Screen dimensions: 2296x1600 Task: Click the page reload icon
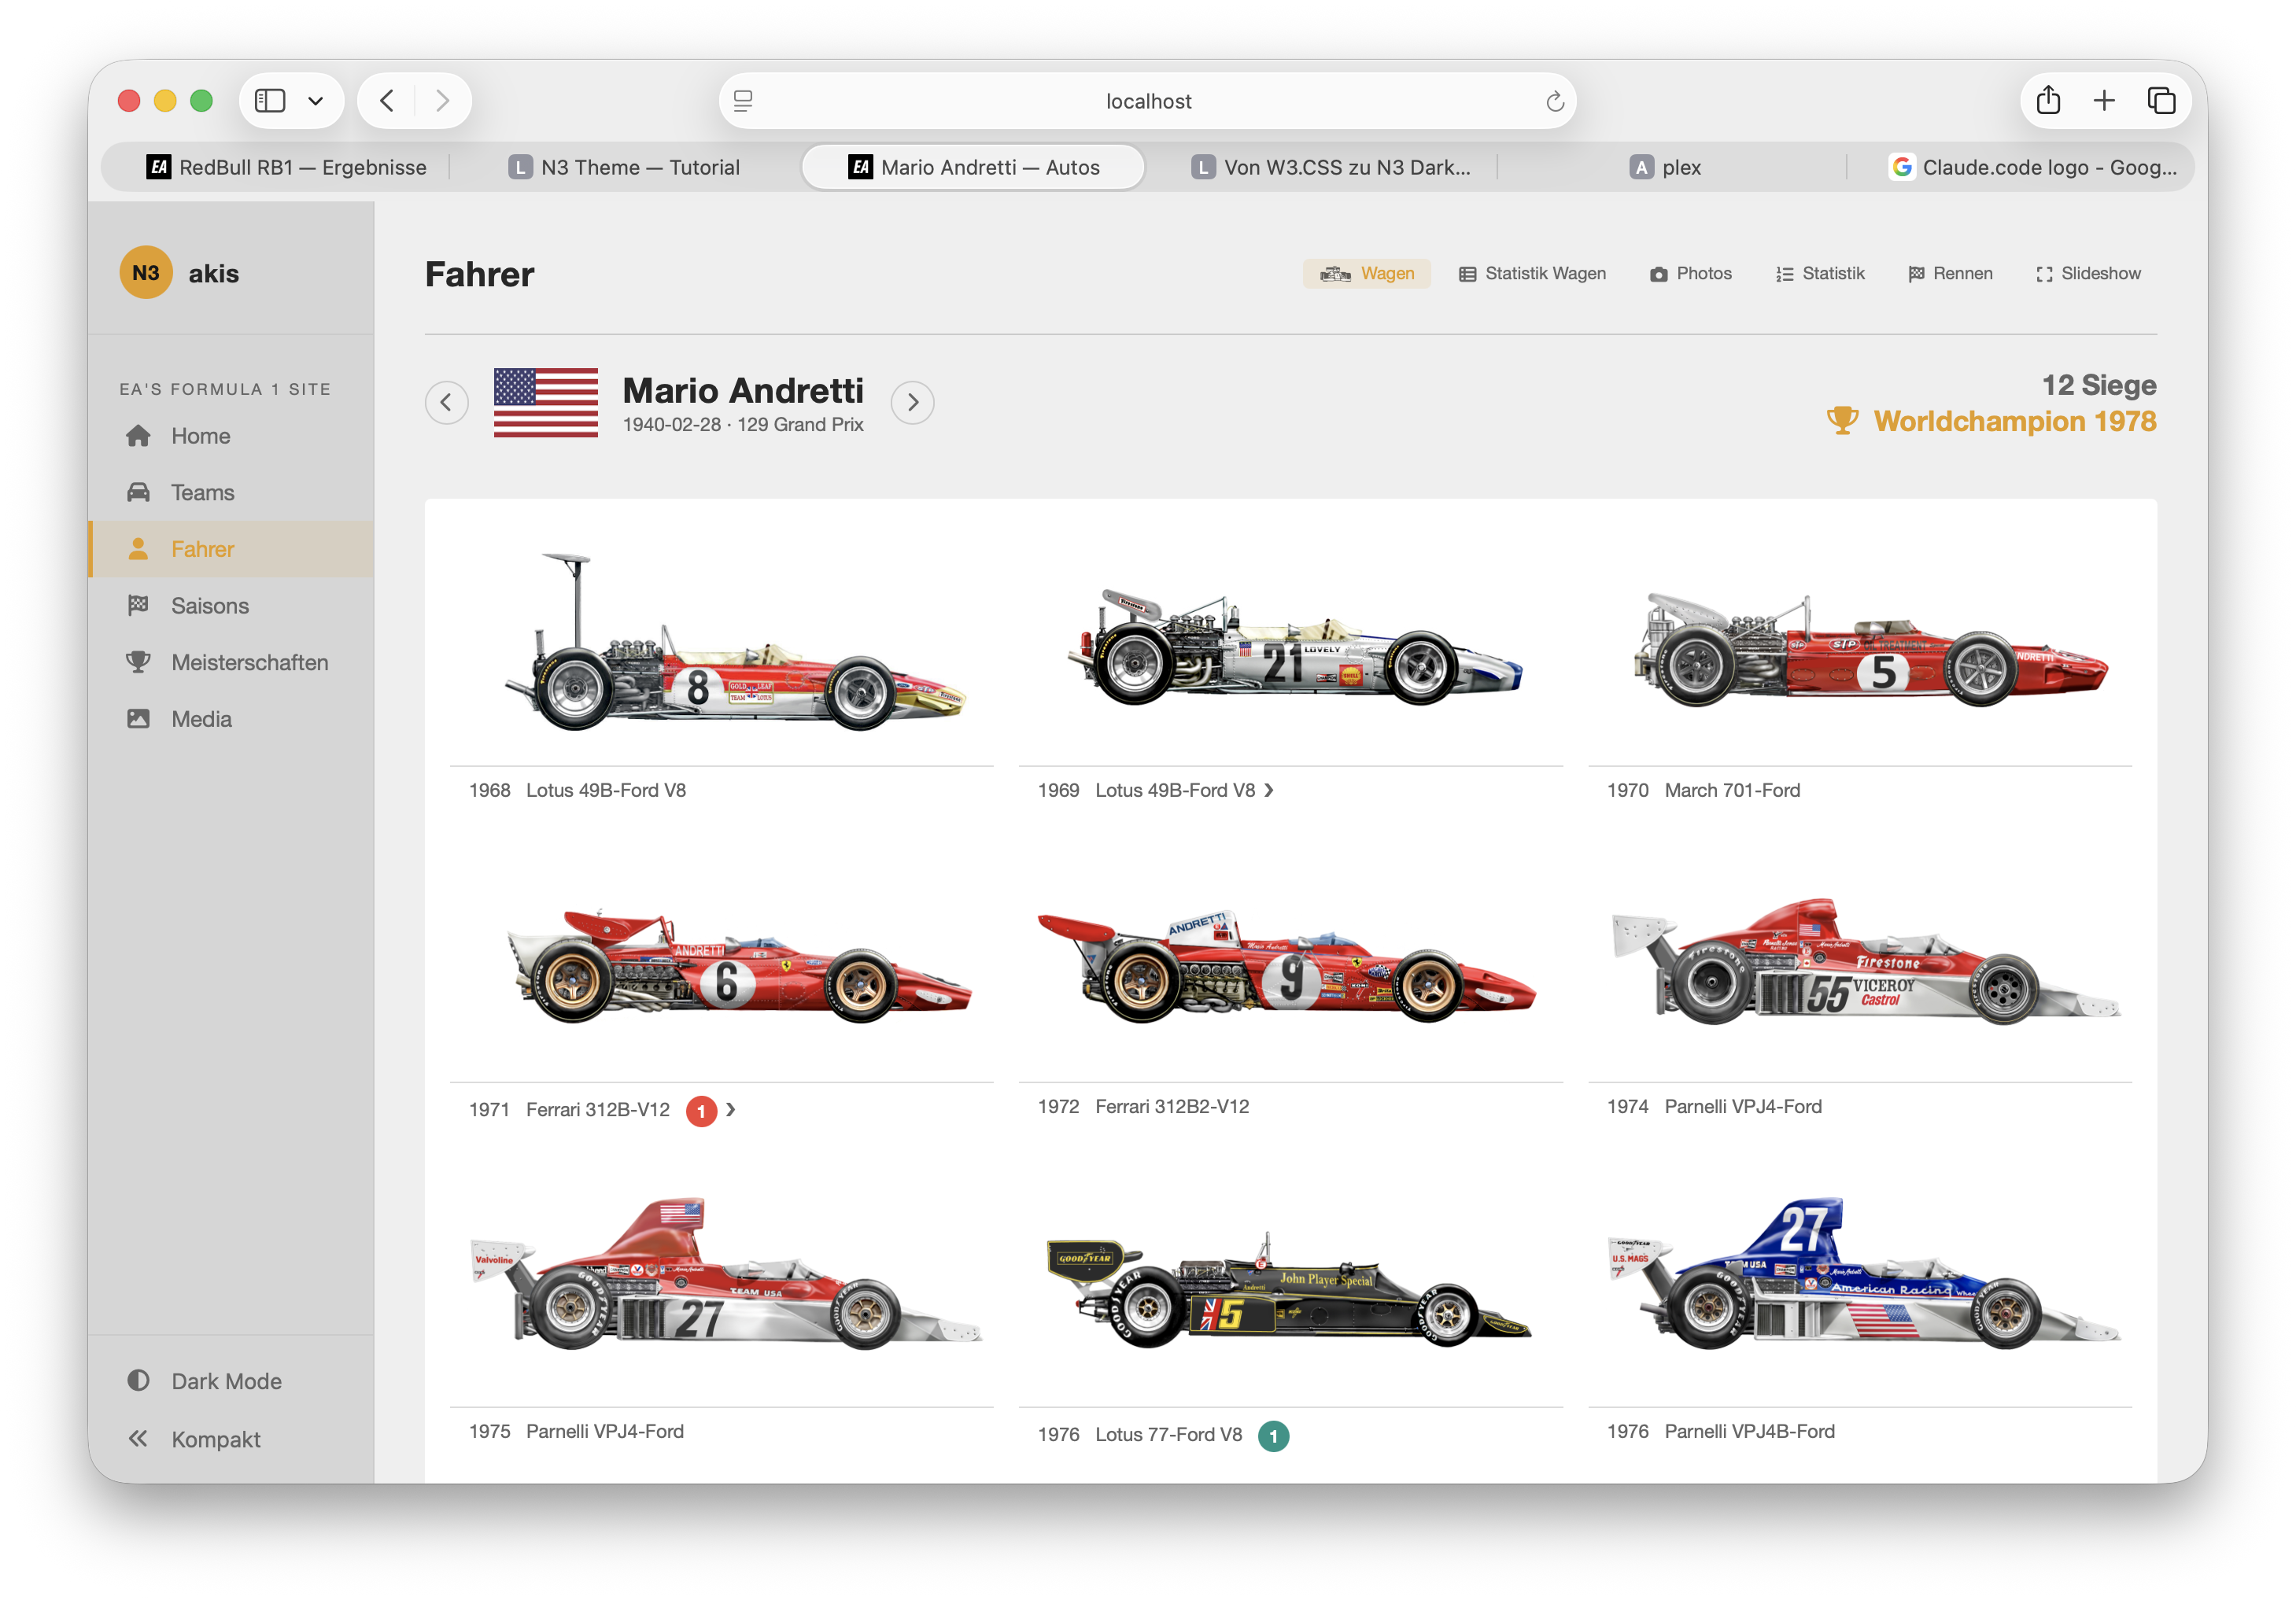1554,101
